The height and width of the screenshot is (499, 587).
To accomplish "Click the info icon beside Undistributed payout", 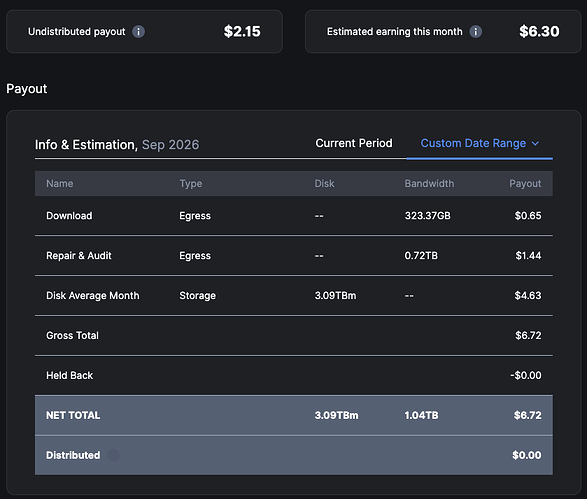I will click(139, 31).
